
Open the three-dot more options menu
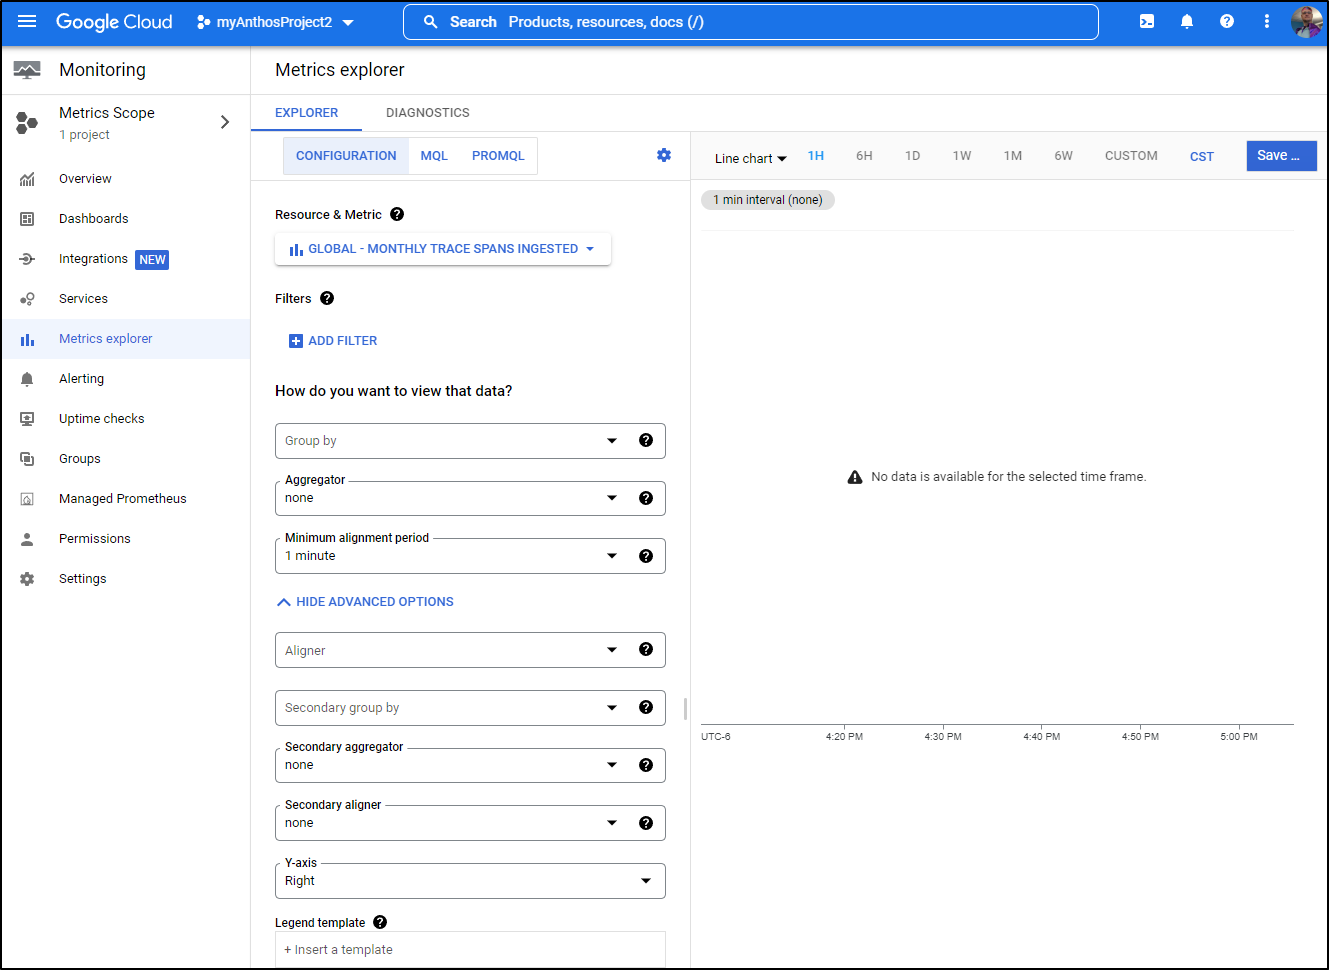pyautogui.click(x=1267, y=21)
